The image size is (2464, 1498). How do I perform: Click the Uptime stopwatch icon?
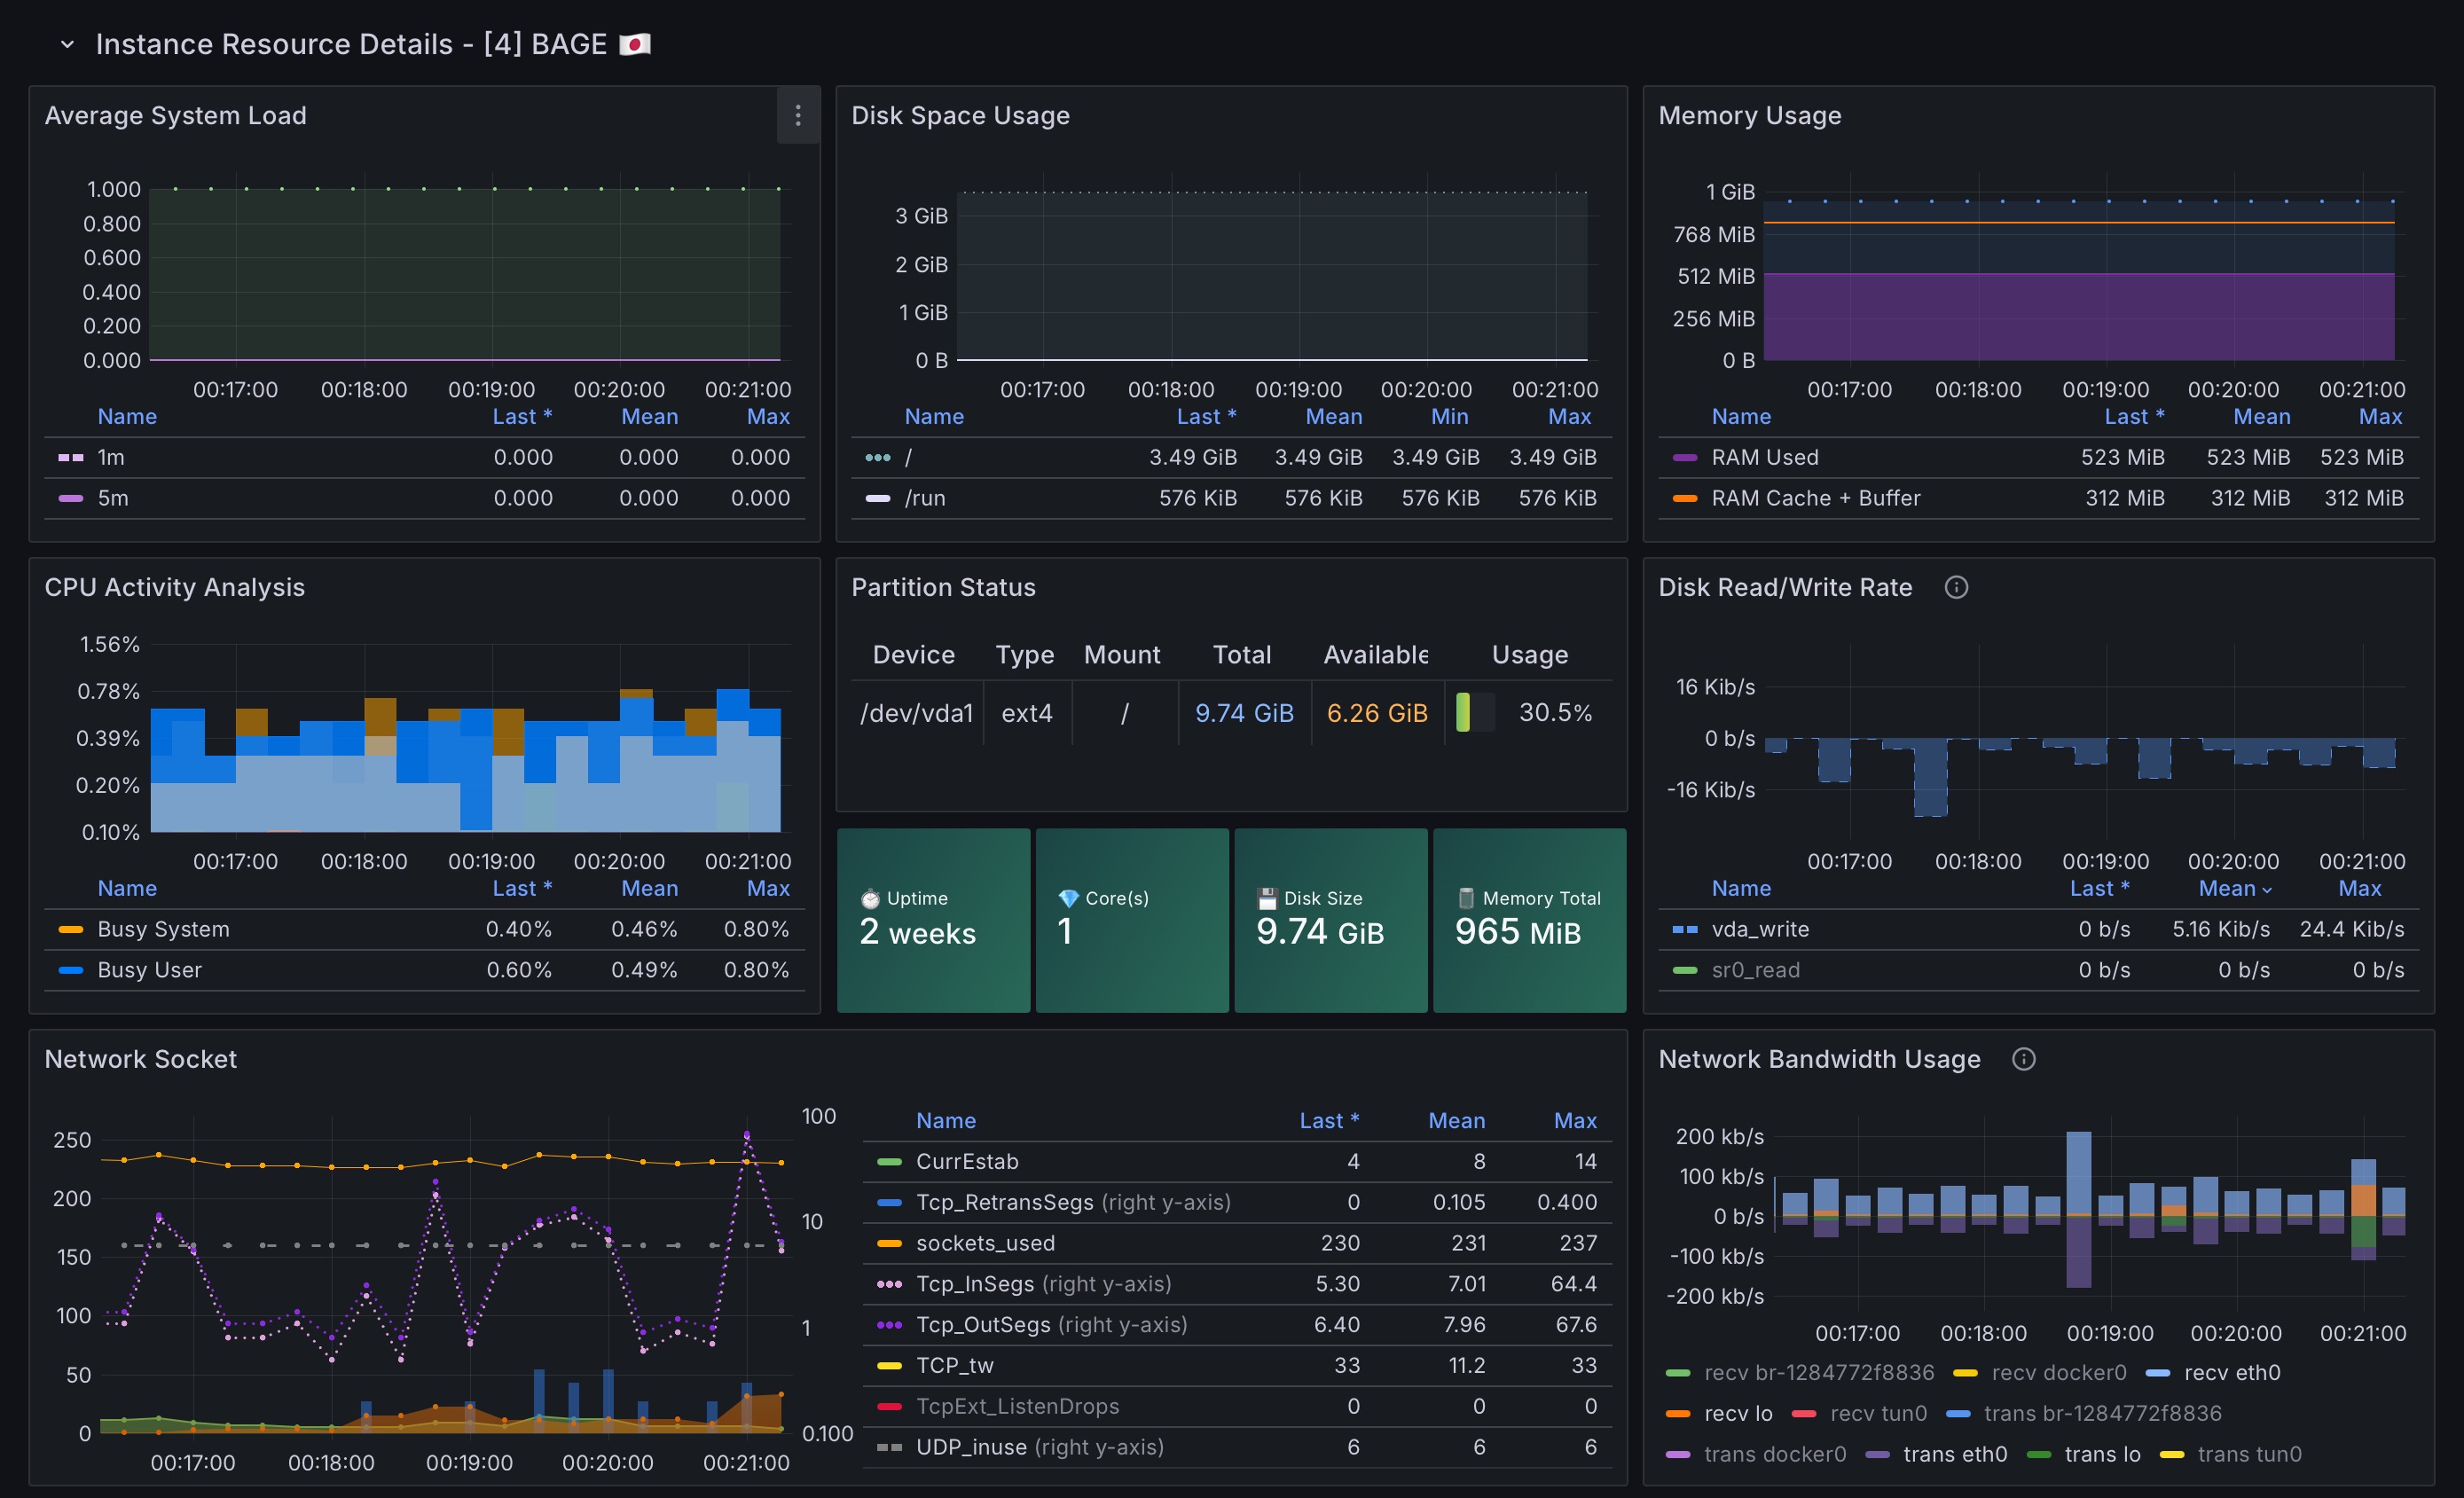pos(869,899)
